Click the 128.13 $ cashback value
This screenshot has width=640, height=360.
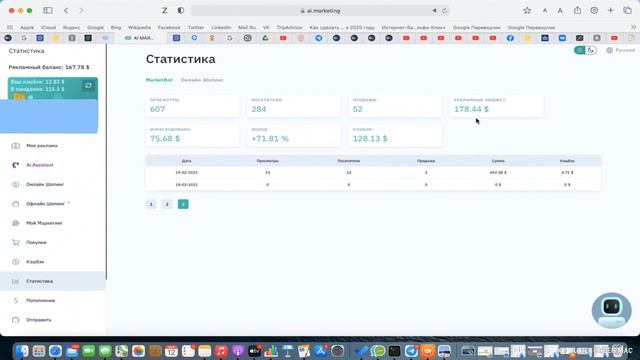(370, 138)
